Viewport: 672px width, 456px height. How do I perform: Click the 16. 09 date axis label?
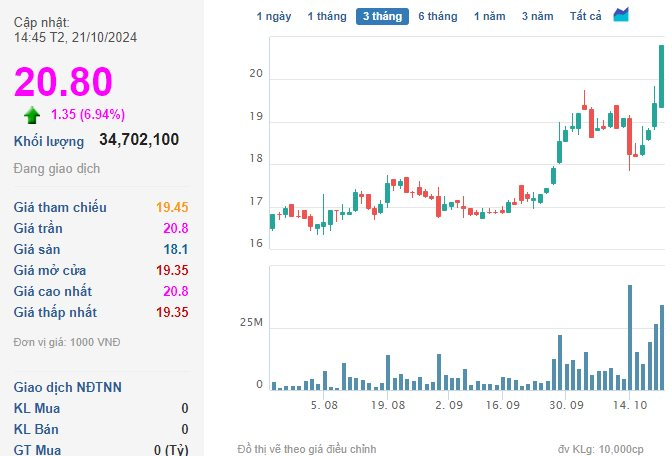pyautogui.click(x=503, y=405)
